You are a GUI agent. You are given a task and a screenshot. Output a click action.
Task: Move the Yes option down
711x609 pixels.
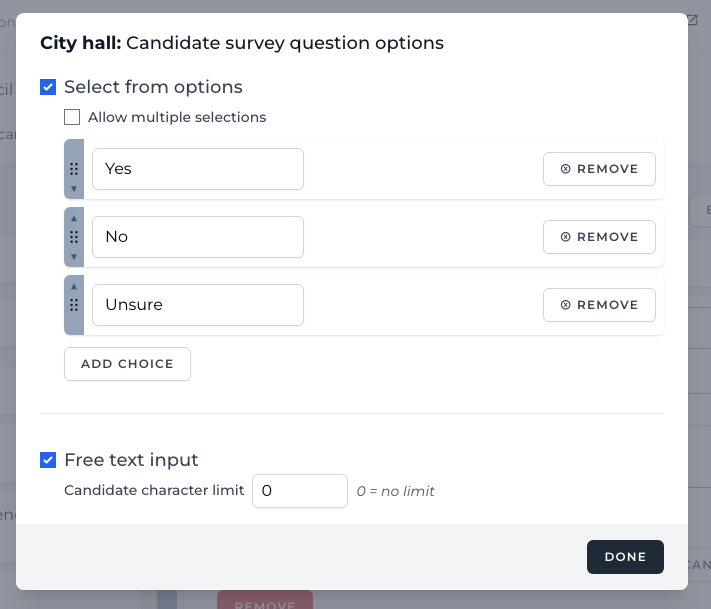[x=74, y=189]
